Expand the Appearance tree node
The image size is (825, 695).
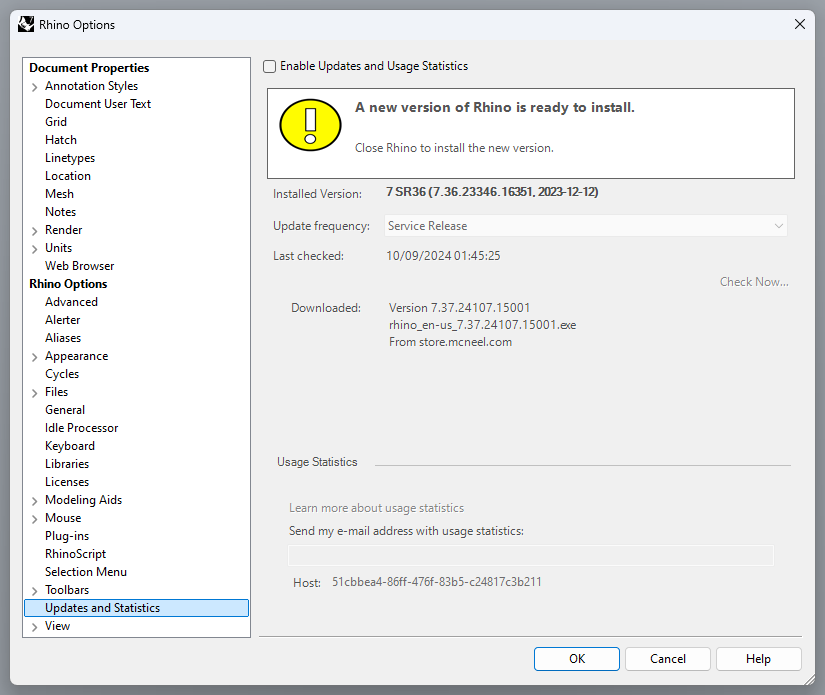pyautogui.click(x=35, y=357)
